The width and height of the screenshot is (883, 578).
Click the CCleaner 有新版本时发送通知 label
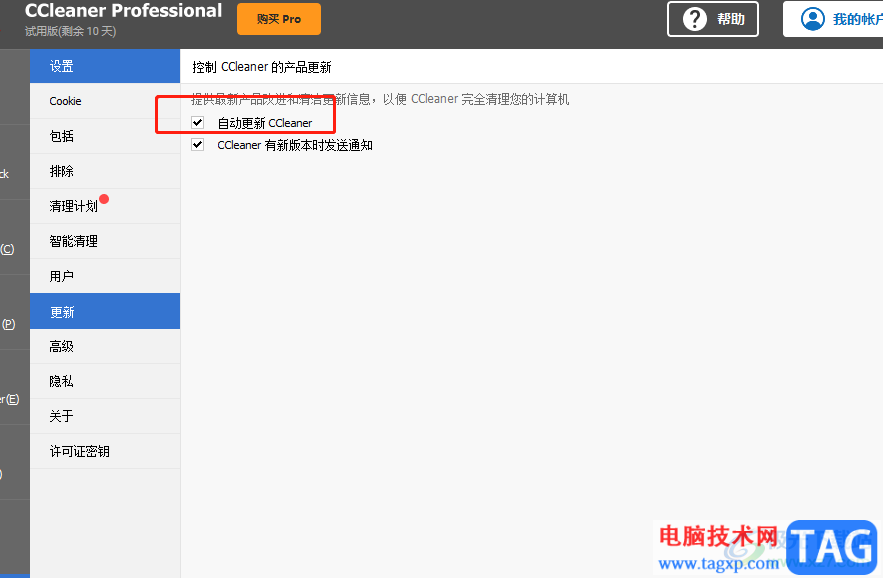[295, 145]
